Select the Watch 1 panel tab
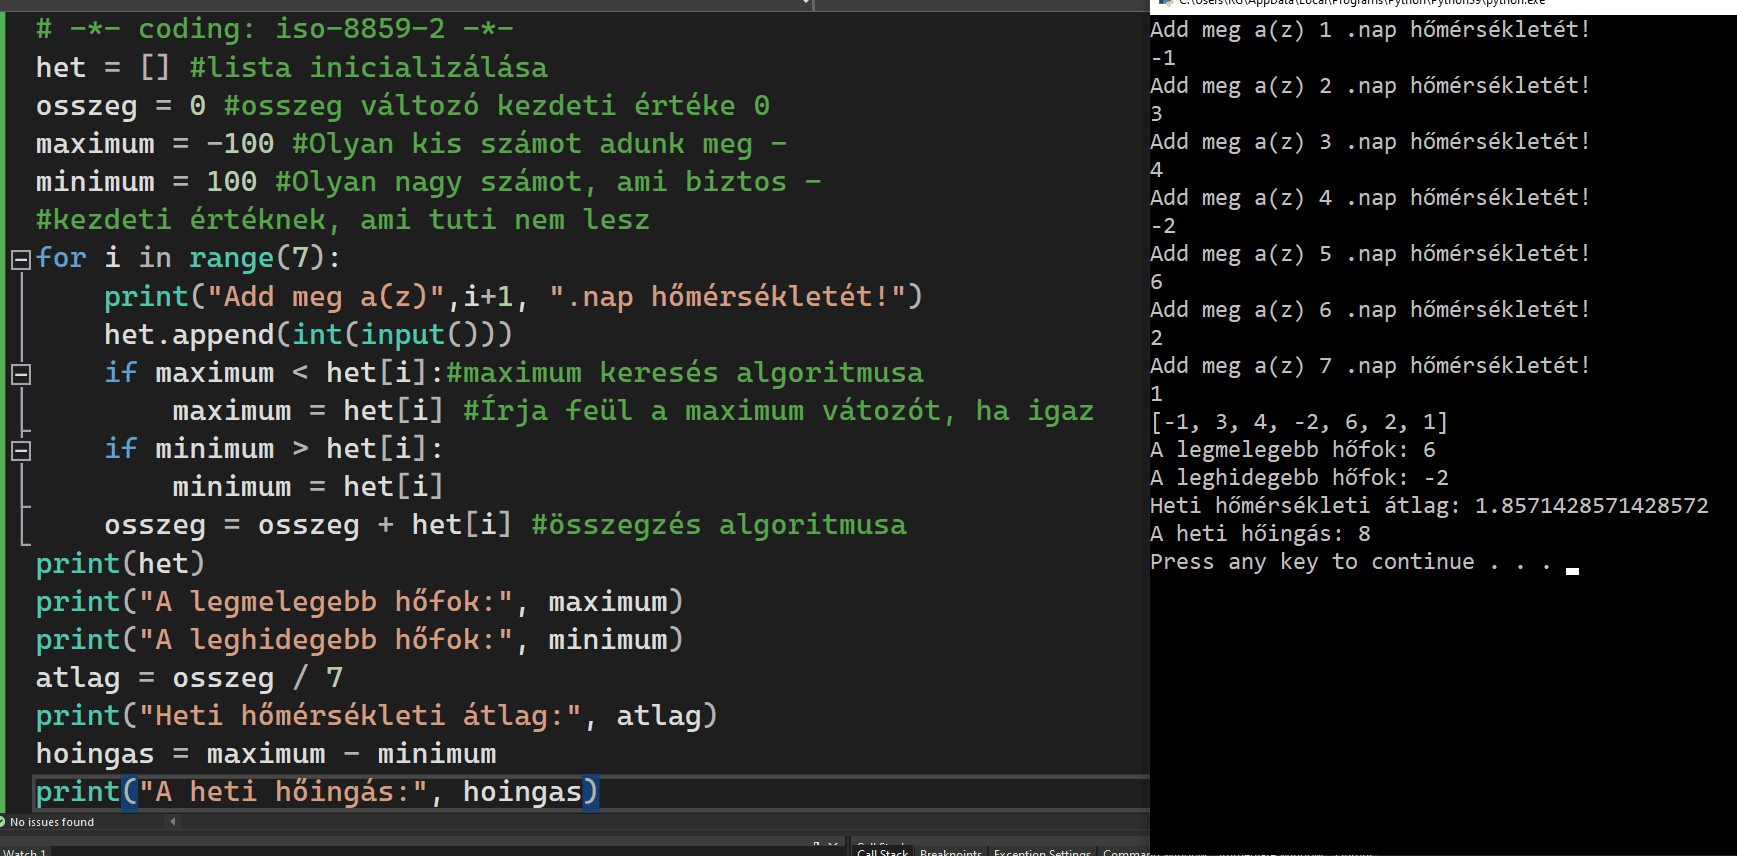 click(x=25, y=851)
